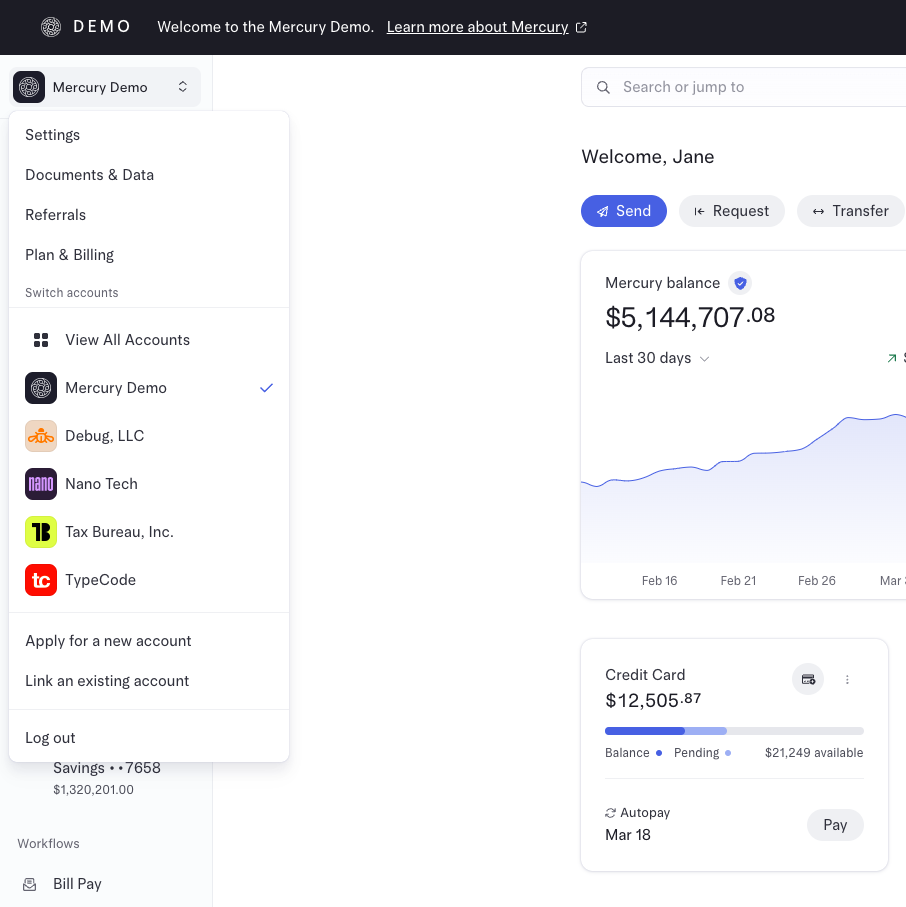Click the Autopay refresh icon

610,813
